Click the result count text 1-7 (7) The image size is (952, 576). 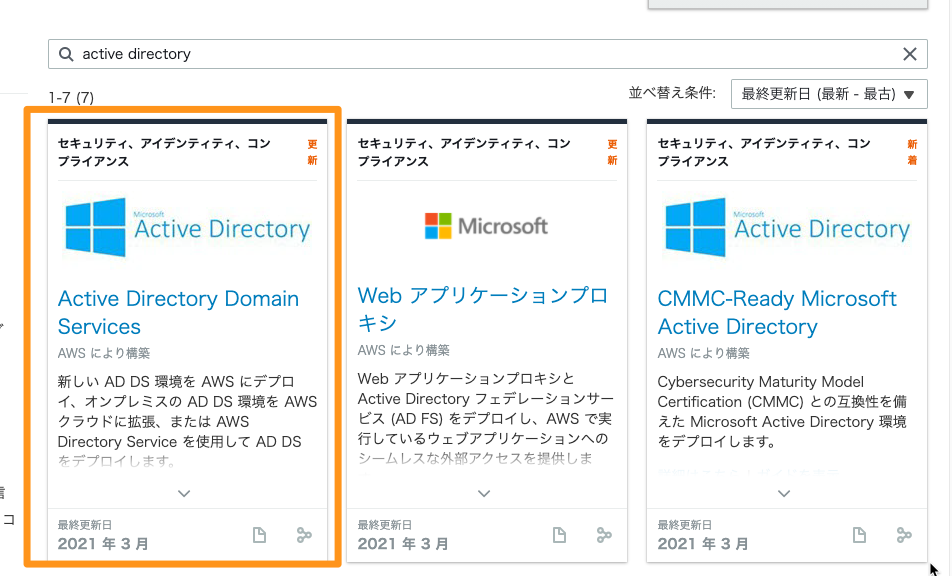coord(71,97)
